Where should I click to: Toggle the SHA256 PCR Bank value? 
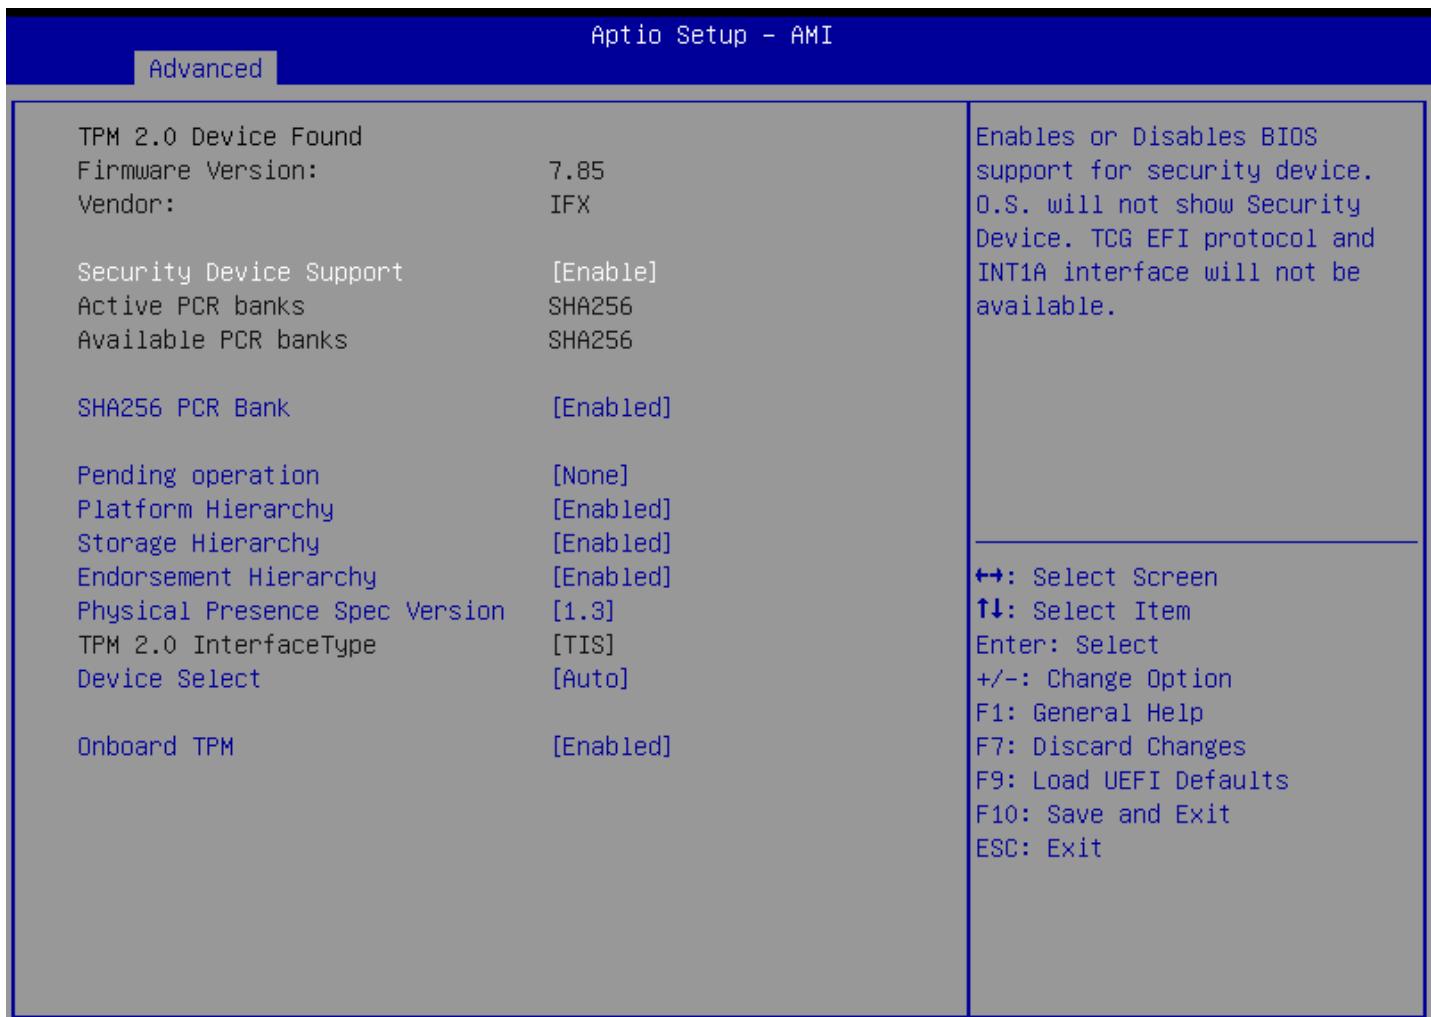(611, 408)
